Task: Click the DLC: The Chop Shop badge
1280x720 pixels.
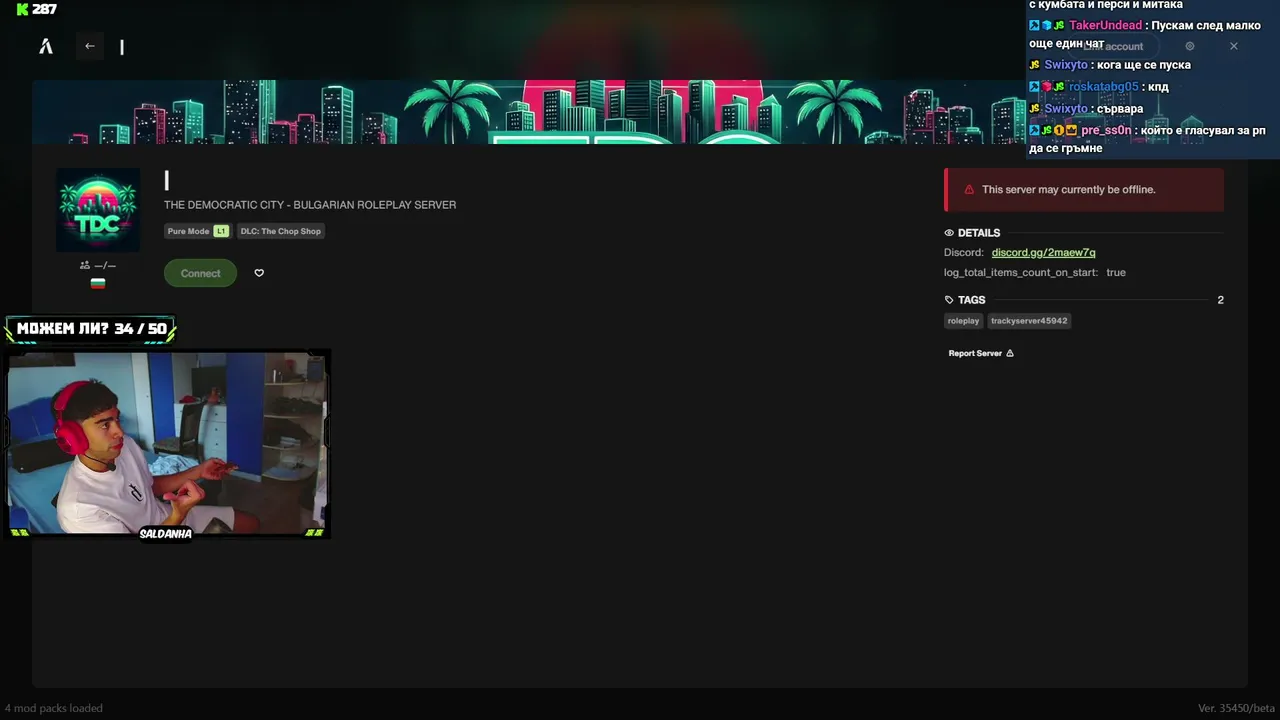Action: [x=281, y=231]
